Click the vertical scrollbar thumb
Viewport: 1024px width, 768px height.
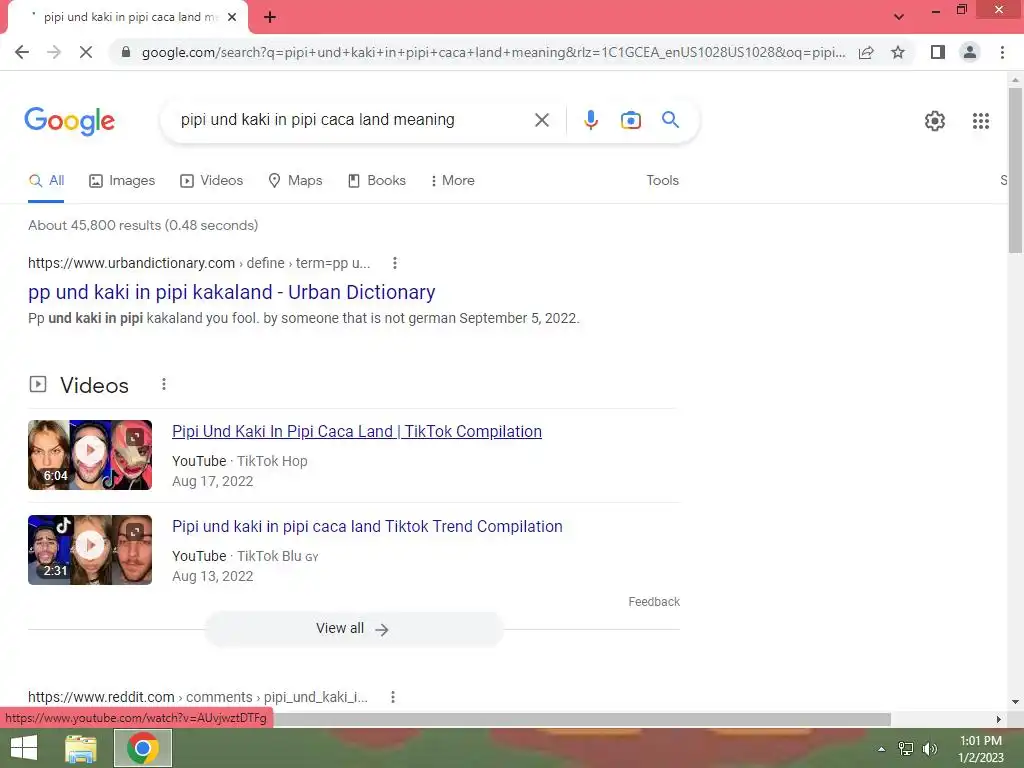[x=1015, y=170]
